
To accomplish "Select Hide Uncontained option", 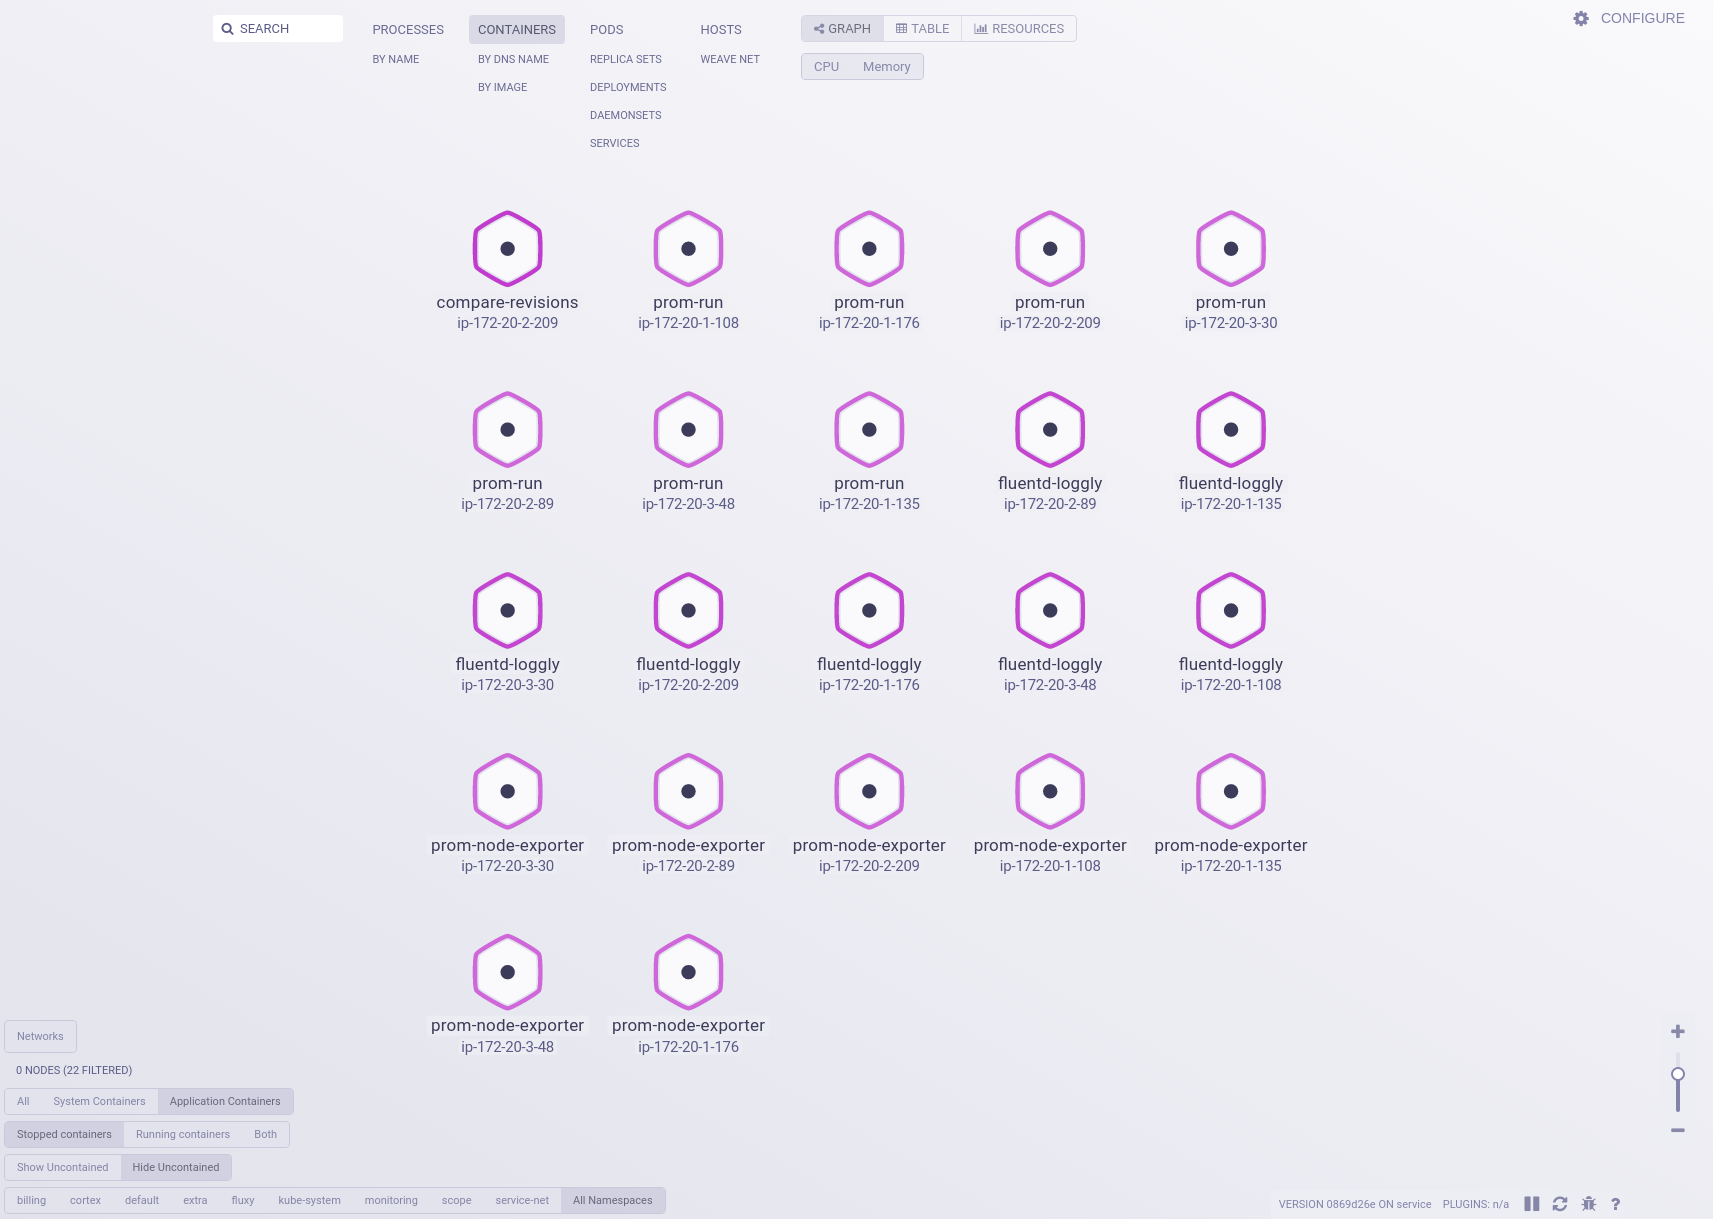I will coord(176,1168).
